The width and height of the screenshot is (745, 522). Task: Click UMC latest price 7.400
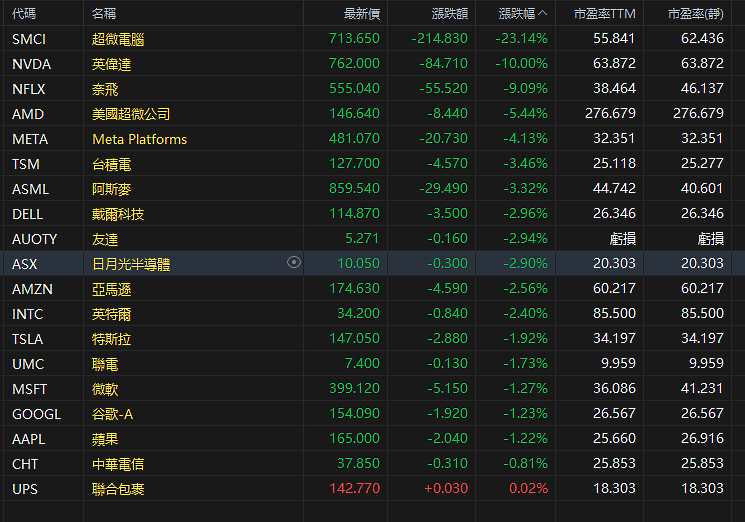[x=362, y=363]
